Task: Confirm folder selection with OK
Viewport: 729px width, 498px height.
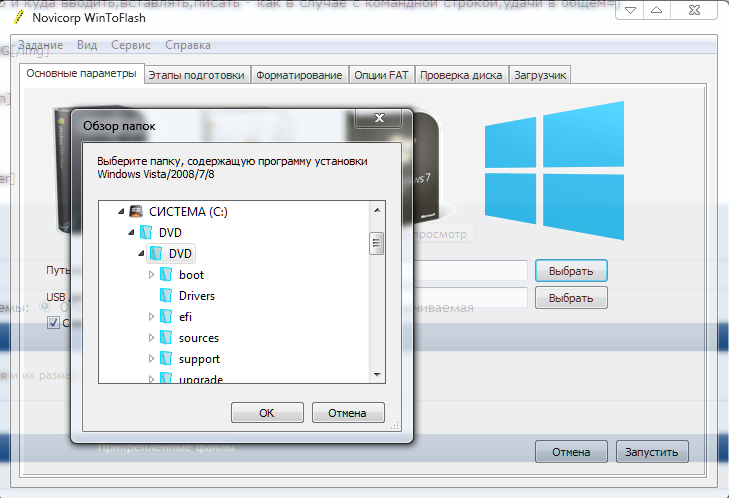Action: (x=267, y=413)
